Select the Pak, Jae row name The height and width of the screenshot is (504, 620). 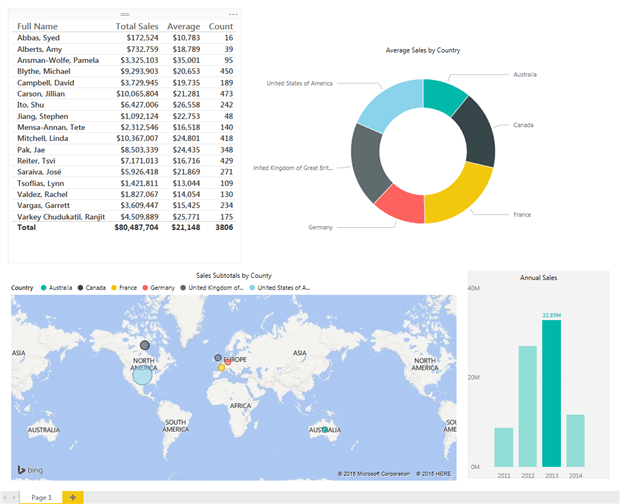coord(31,150)
